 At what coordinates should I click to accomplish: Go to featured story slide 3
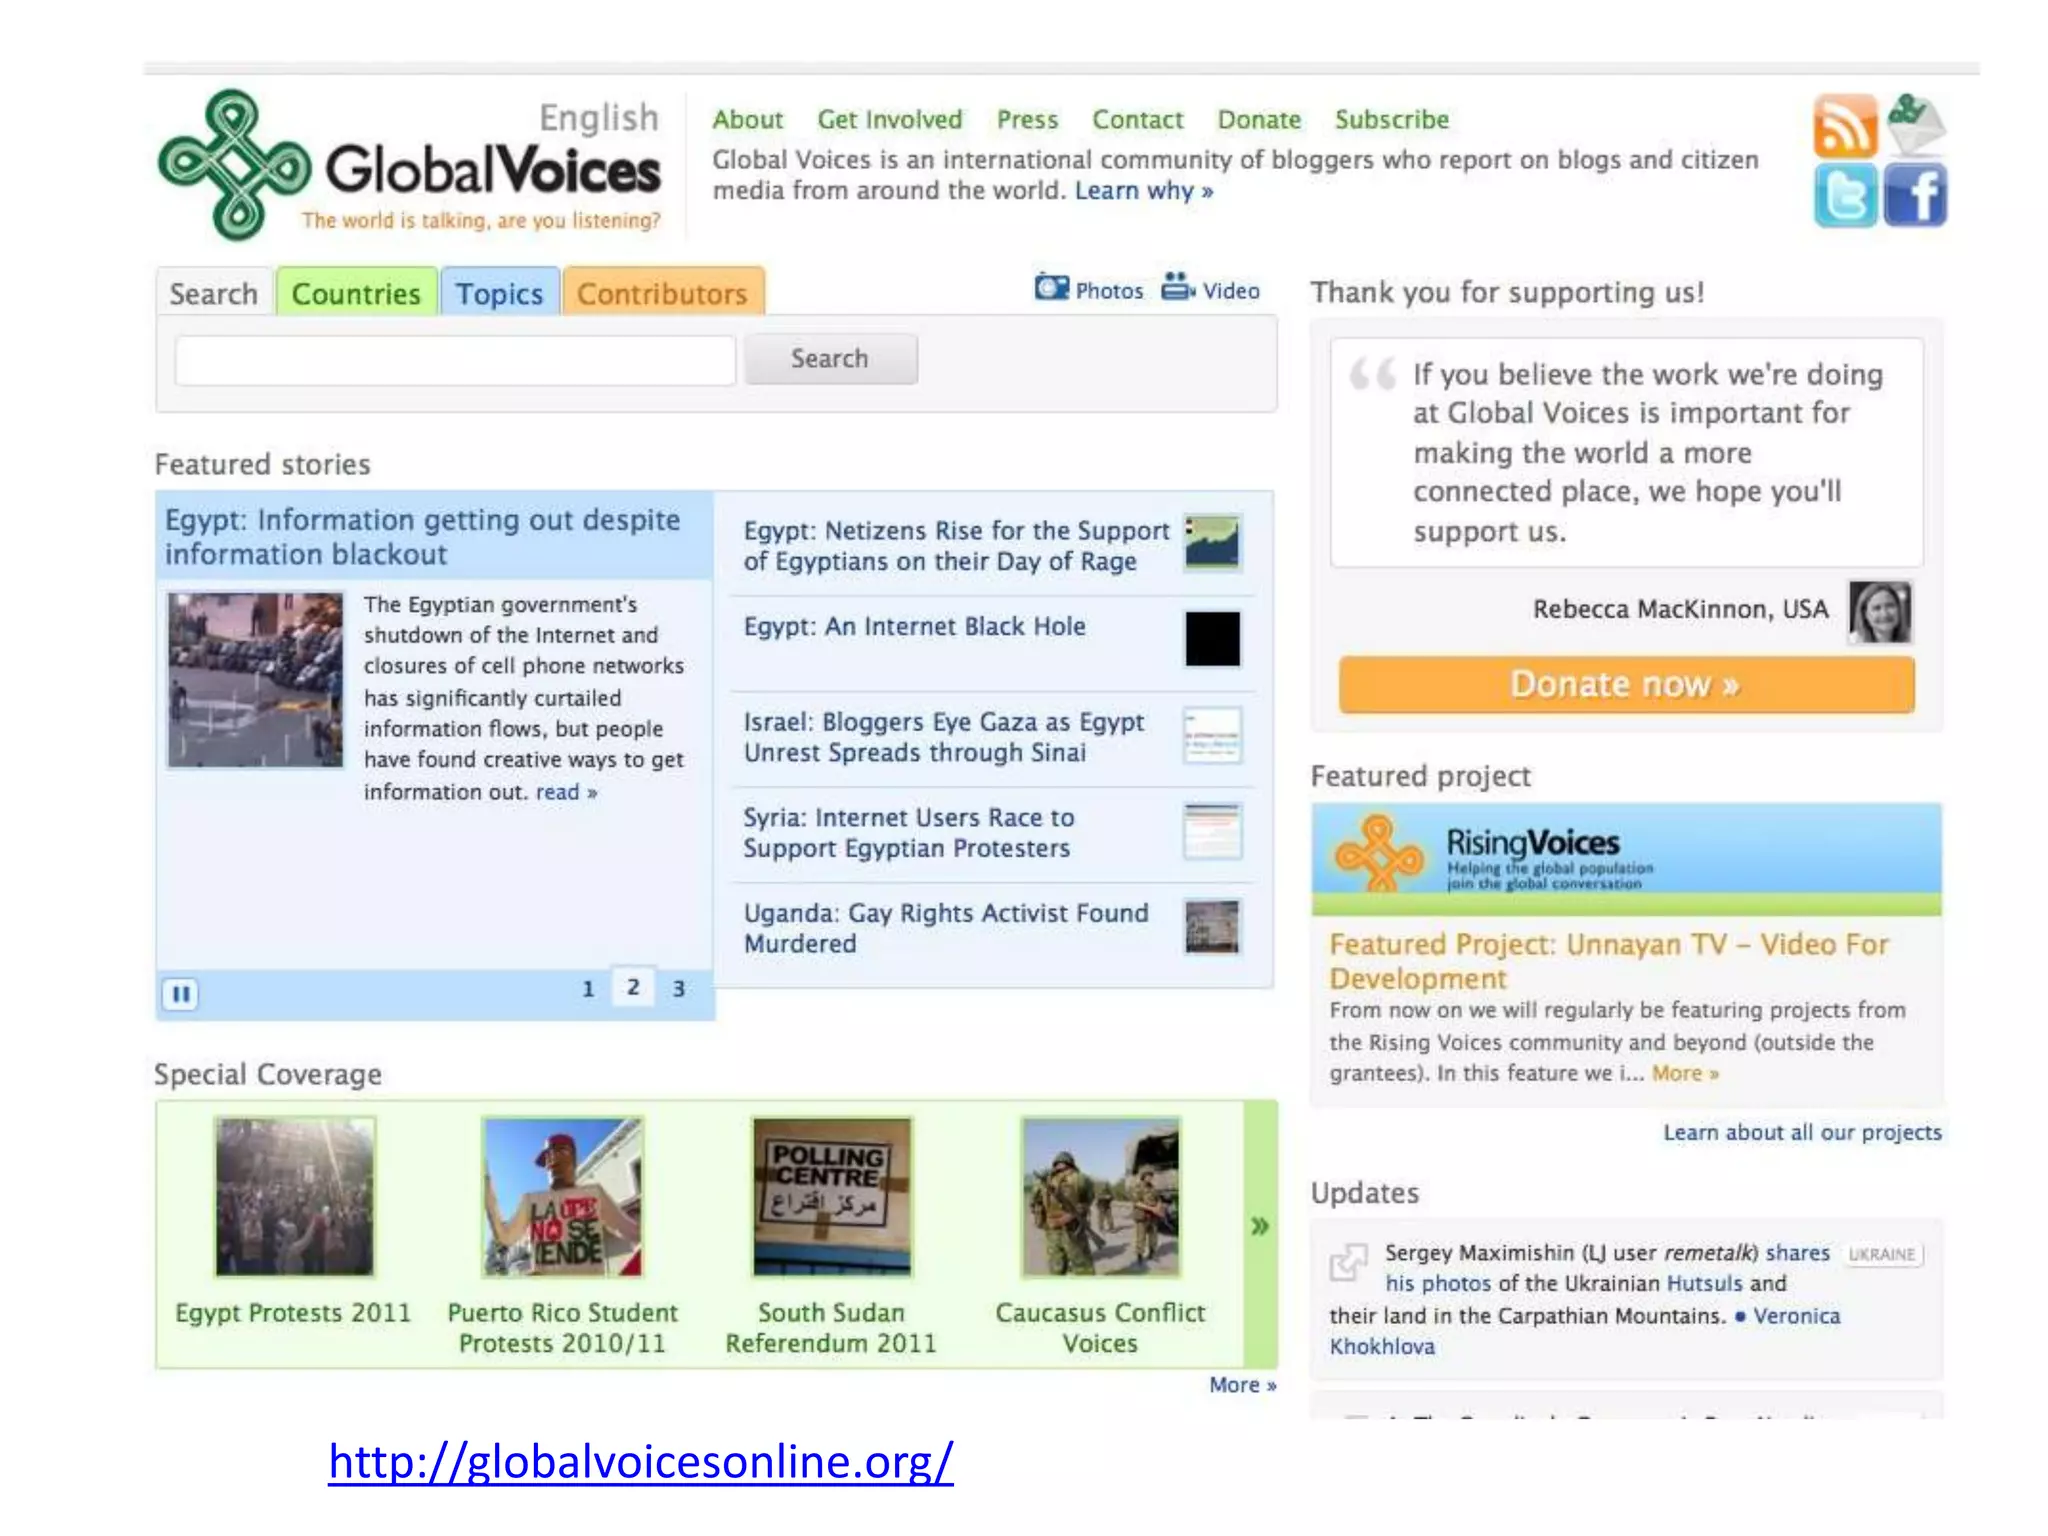679,989
